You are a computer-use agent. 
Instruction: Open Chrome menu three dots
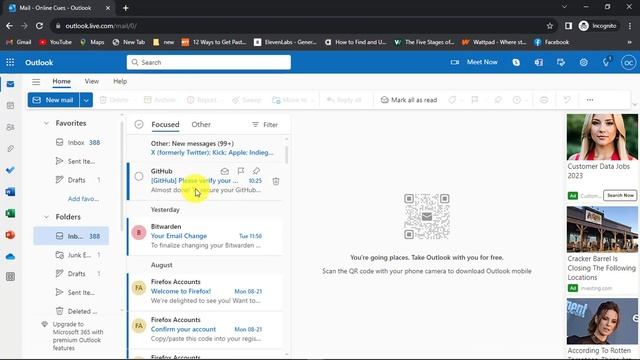[x=630, y=26]
